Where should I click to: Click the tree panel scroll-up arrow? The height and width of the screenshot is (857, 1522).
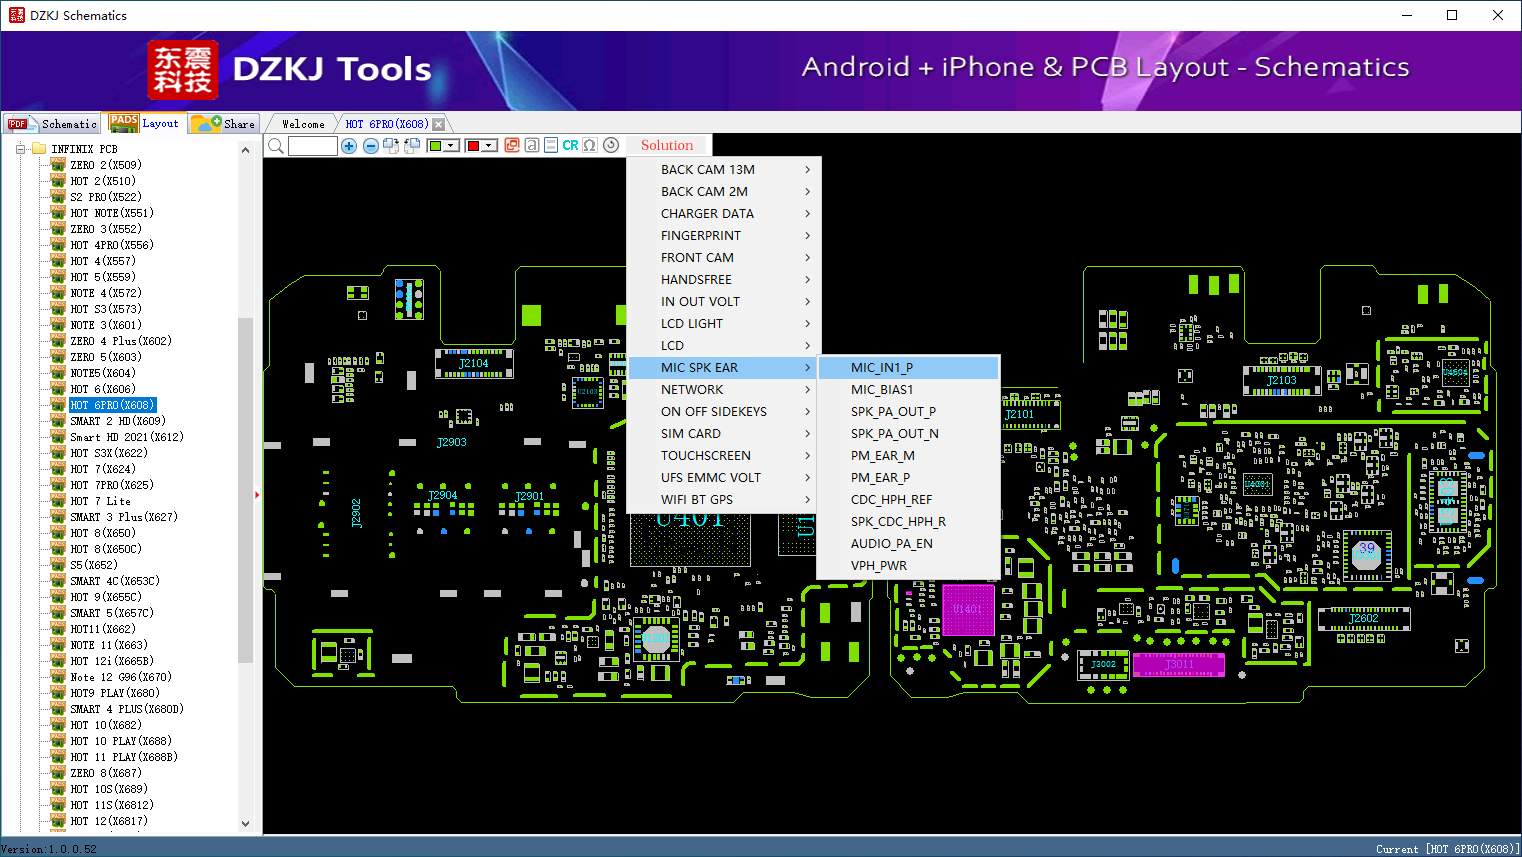click(246, 150)
